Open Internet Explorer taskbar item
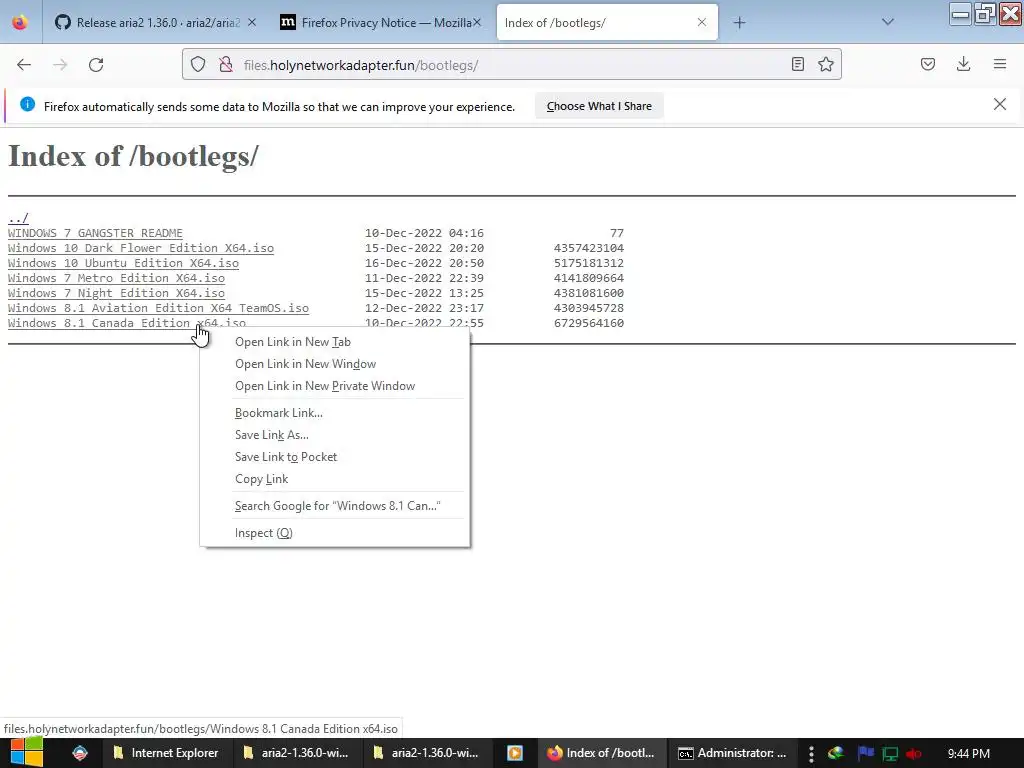This screenshot has height=768, width=1024. tap(167, 753)
